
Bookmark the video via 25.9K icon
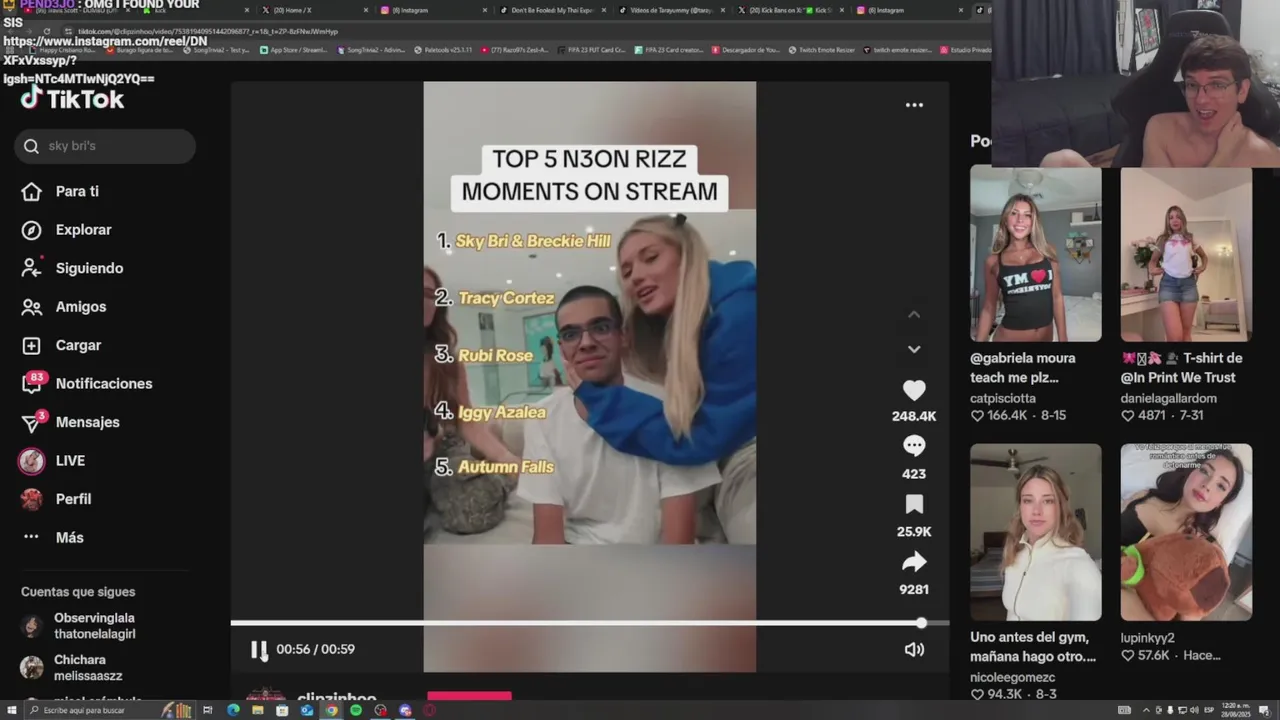coord(914,504)
